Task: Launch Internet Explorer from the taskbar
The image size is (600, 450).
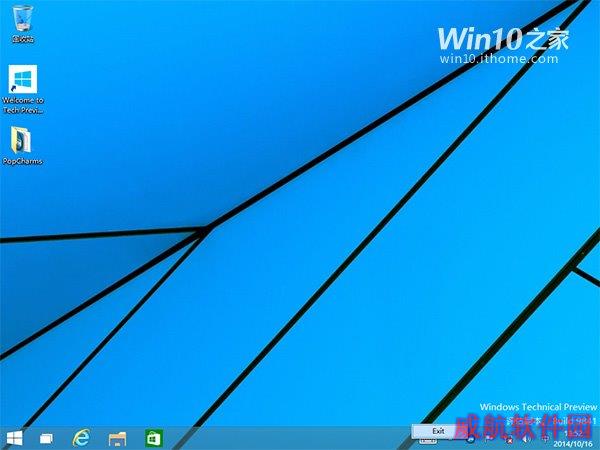Action: point(82,437)
